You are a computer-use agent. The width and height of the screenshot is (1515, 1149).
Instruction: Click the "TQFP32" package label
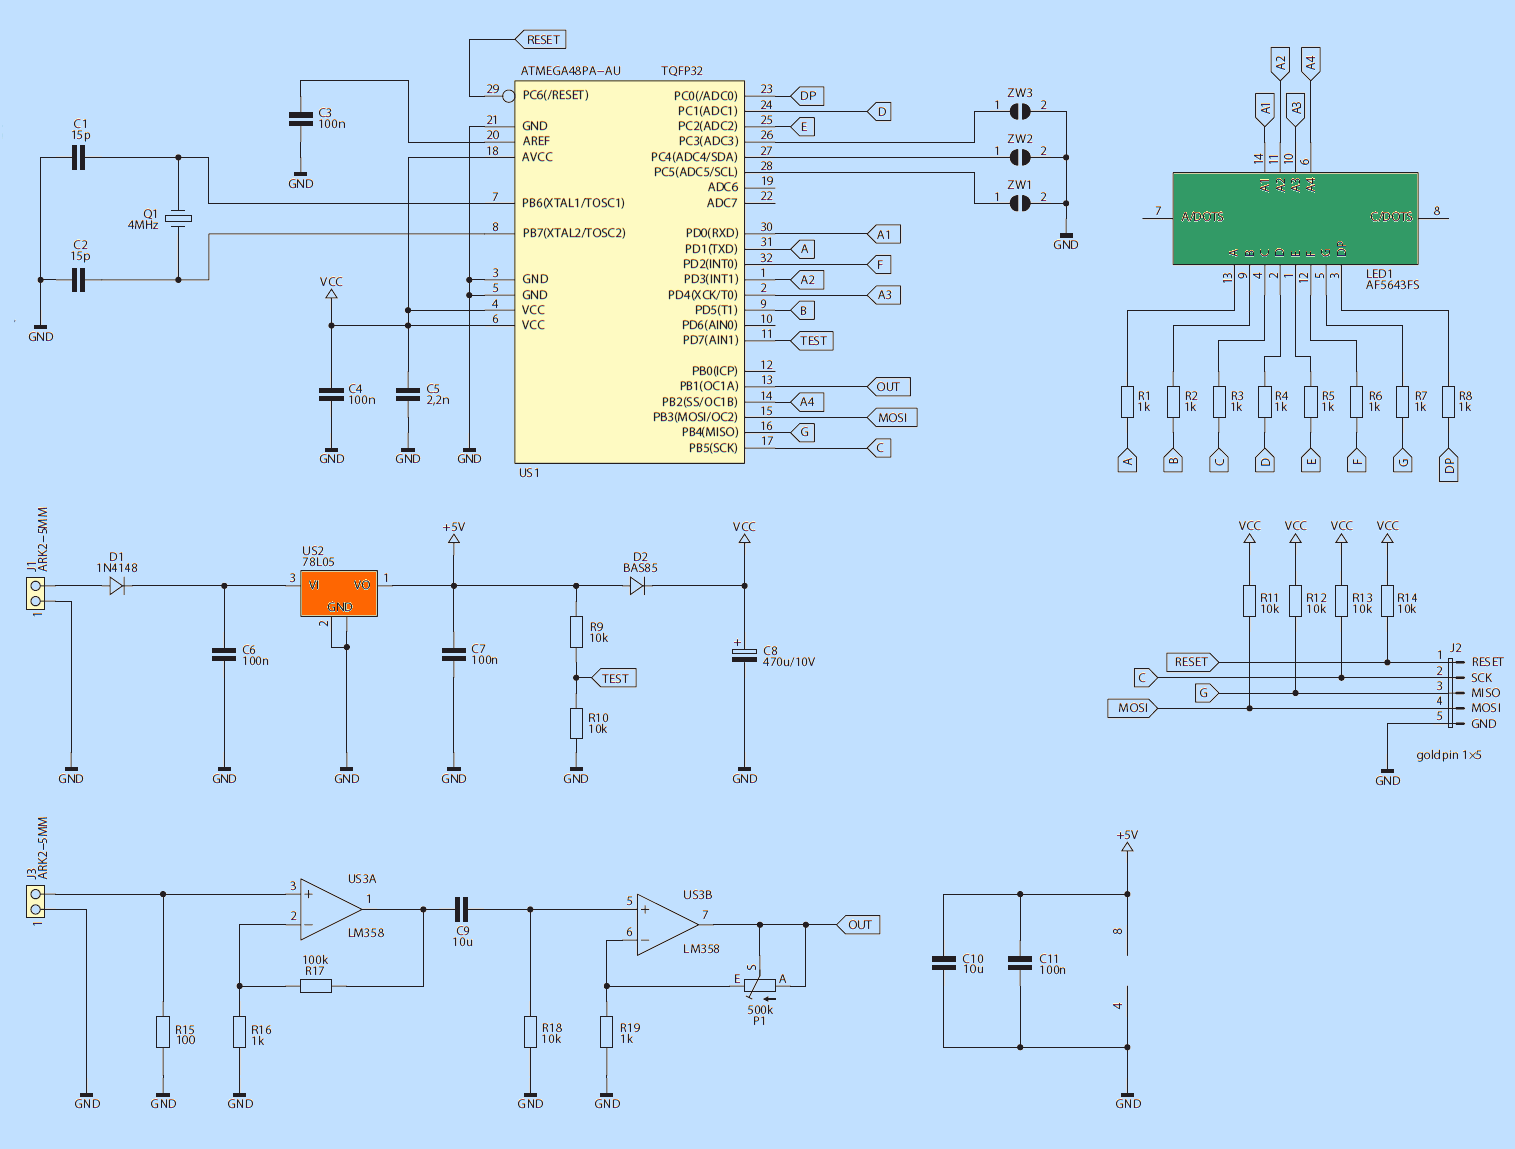[x=682, y=71]
